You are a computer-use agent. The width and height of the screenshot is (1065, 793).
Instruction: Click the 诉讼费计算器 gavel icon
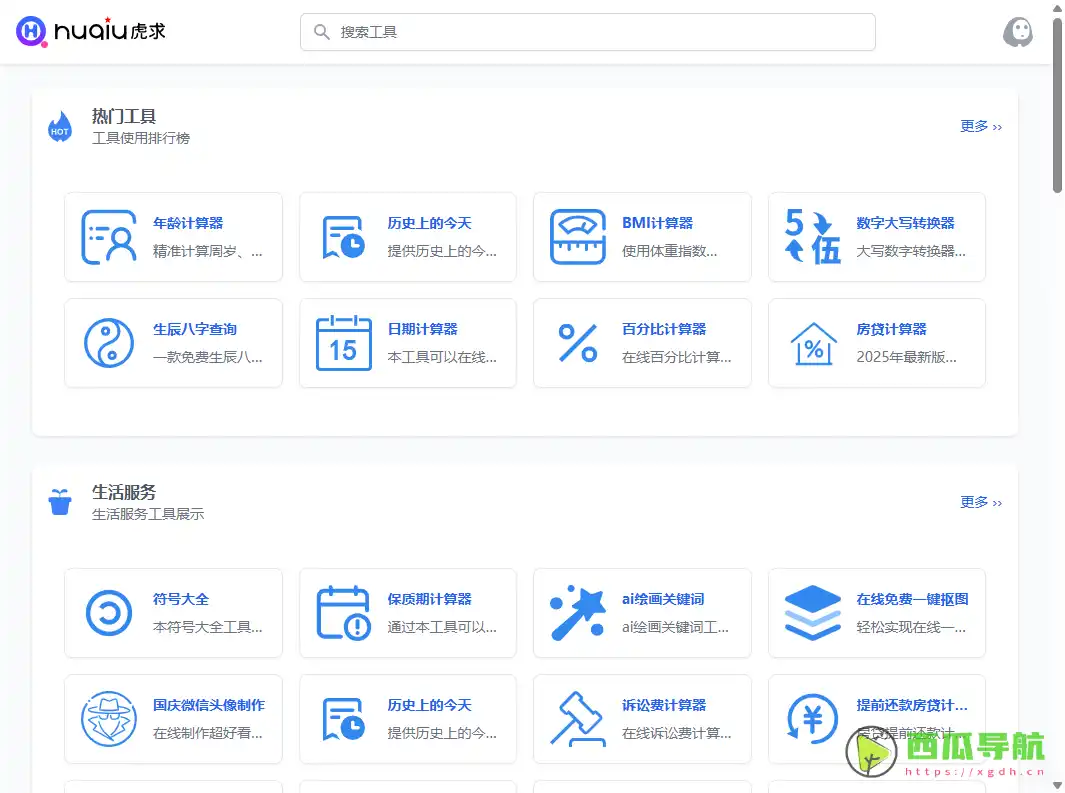[577, 719]
